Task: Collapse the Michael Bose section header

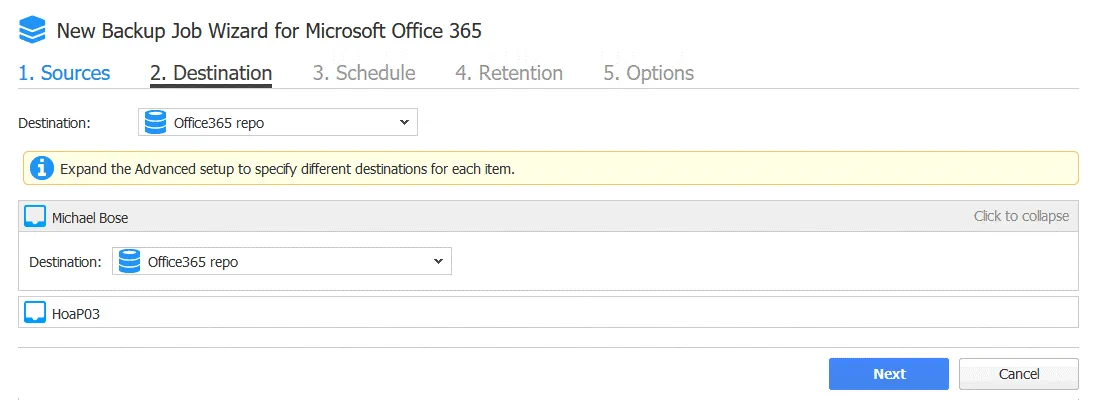Action: pos(548,216)
